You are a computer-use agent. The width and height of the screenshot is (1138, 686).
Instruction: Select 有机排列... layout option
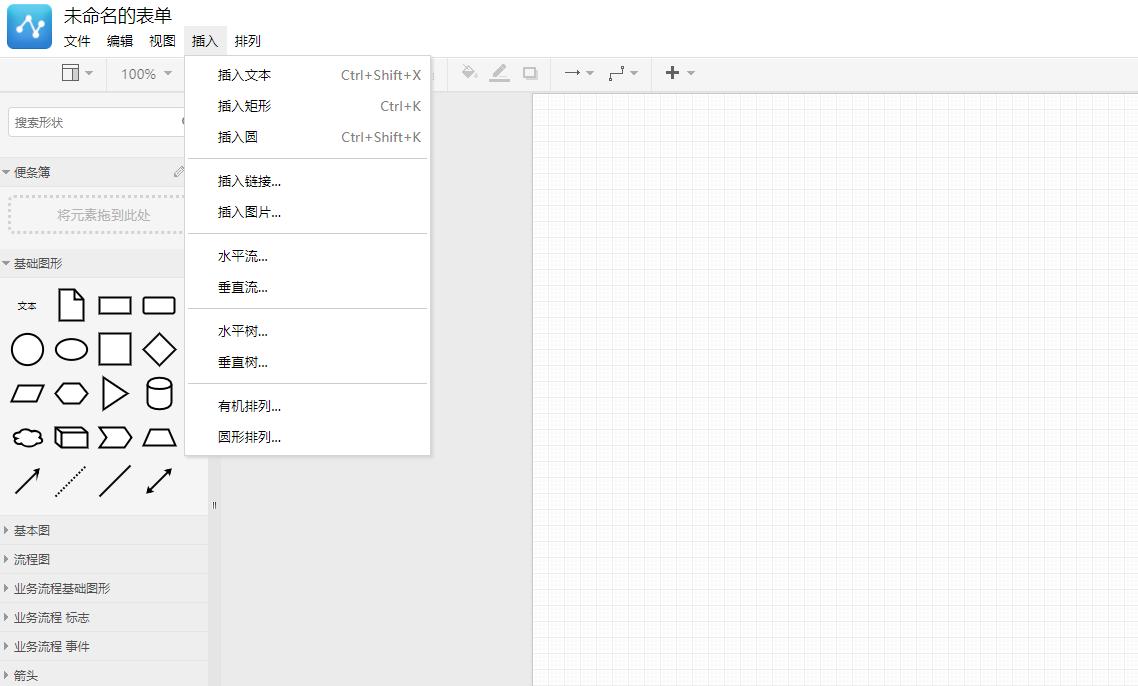(x=308, y=407)
